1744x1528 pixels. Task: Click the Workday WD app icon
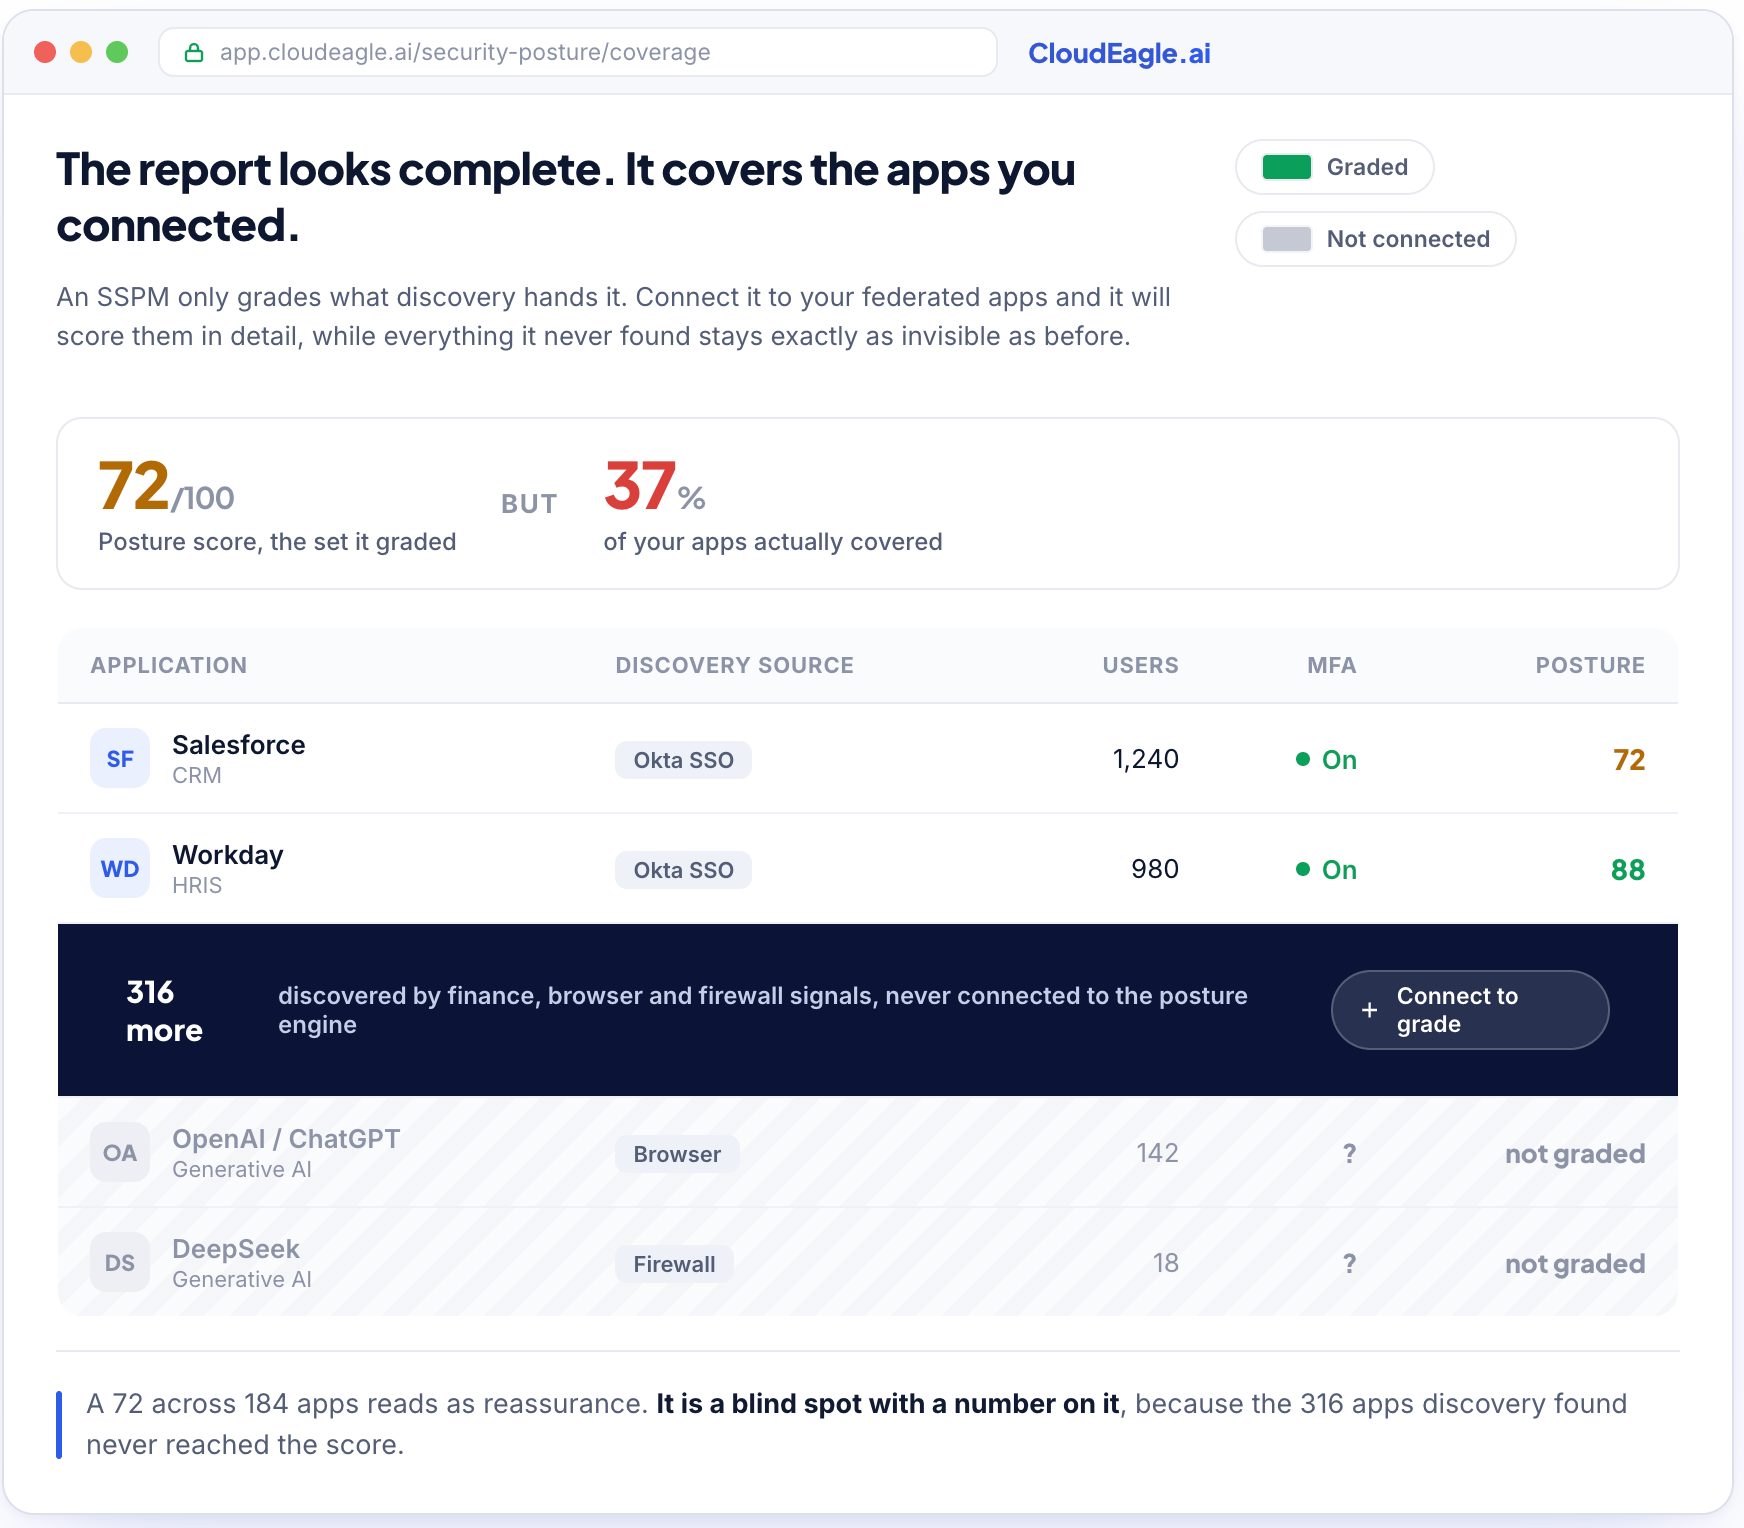120,869
